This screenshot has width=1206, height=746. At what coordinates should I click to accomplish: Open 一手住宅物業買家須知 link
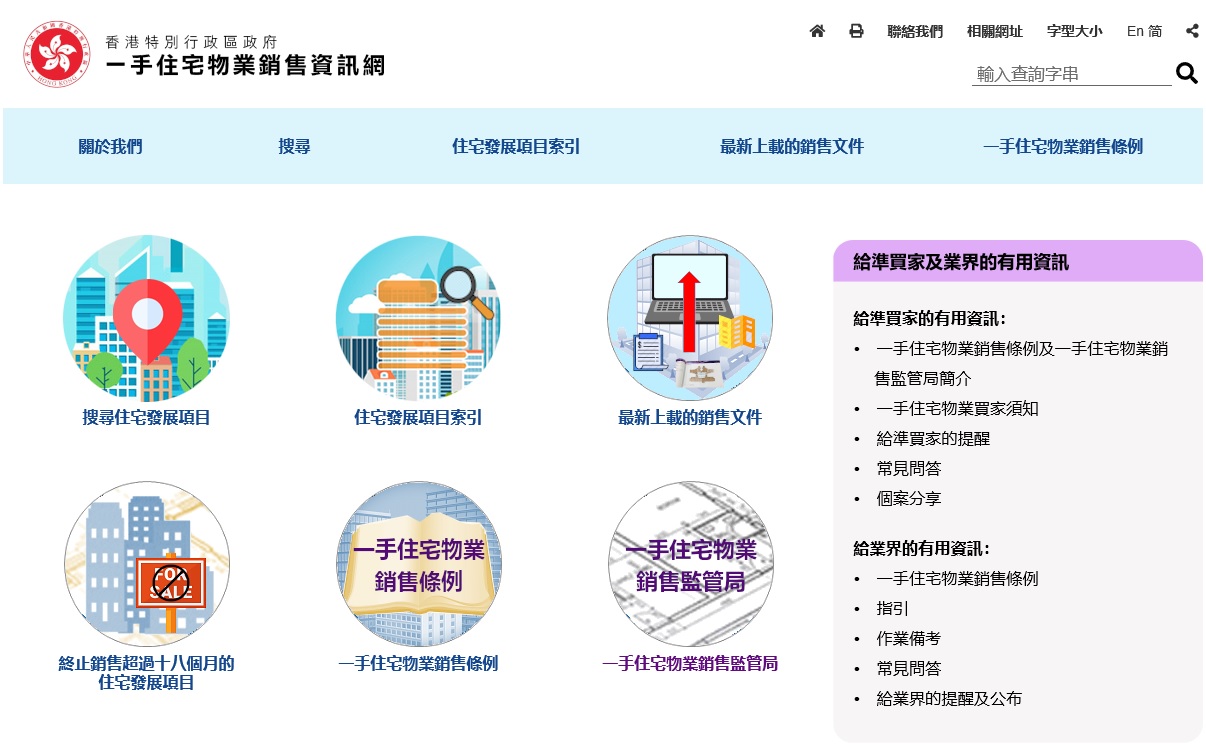957,408
